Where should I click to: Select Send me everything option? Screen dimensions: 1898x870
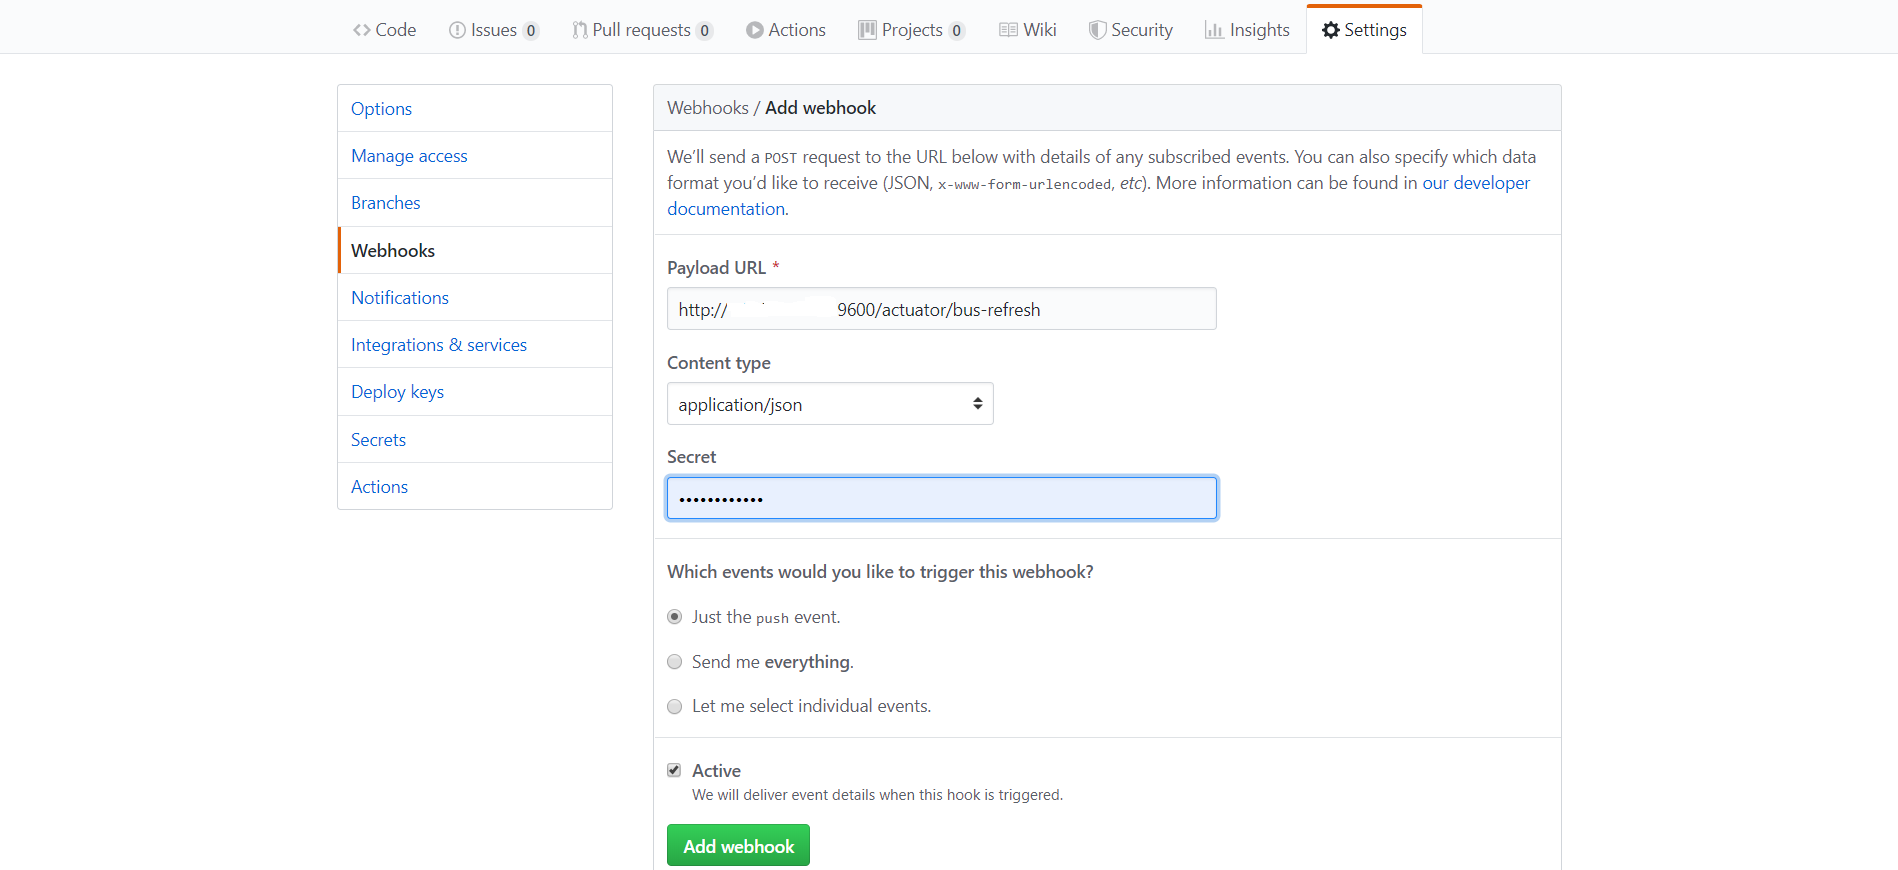tap(675, 662)
